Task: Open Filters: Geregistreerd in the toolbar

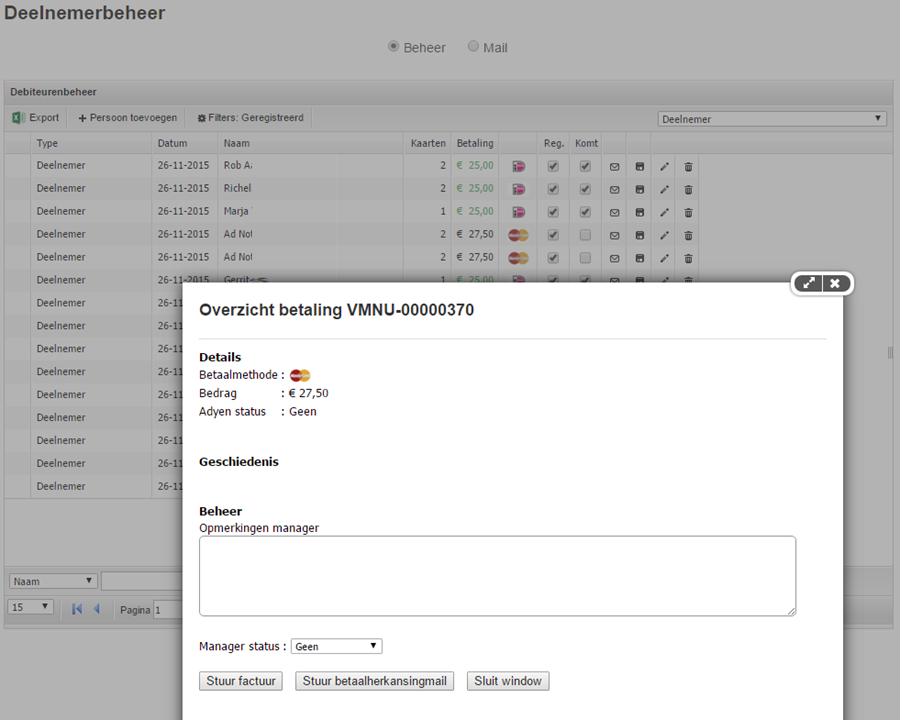Action: (x=250, y=118)
